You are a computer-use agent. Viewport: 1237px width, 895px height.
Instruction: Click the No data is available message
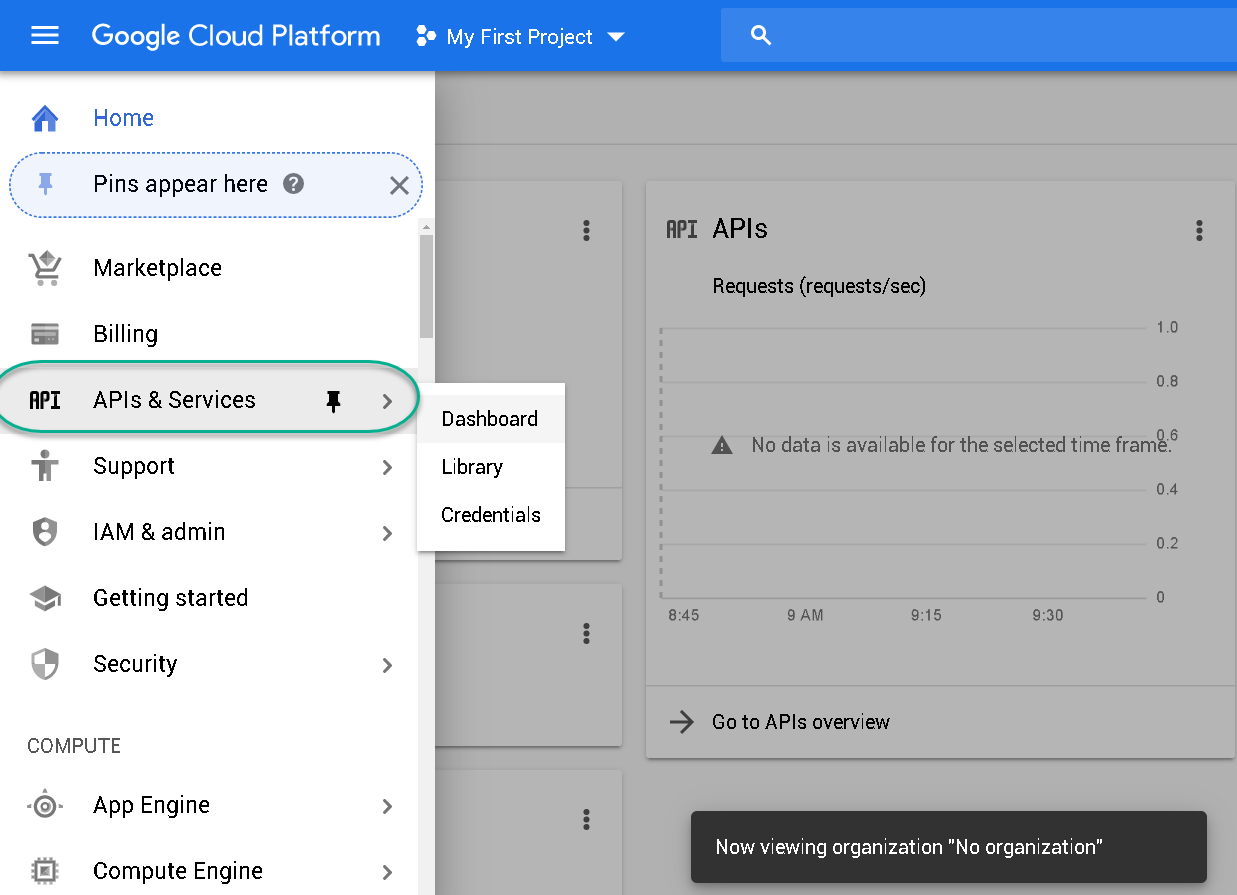point(961,445)
